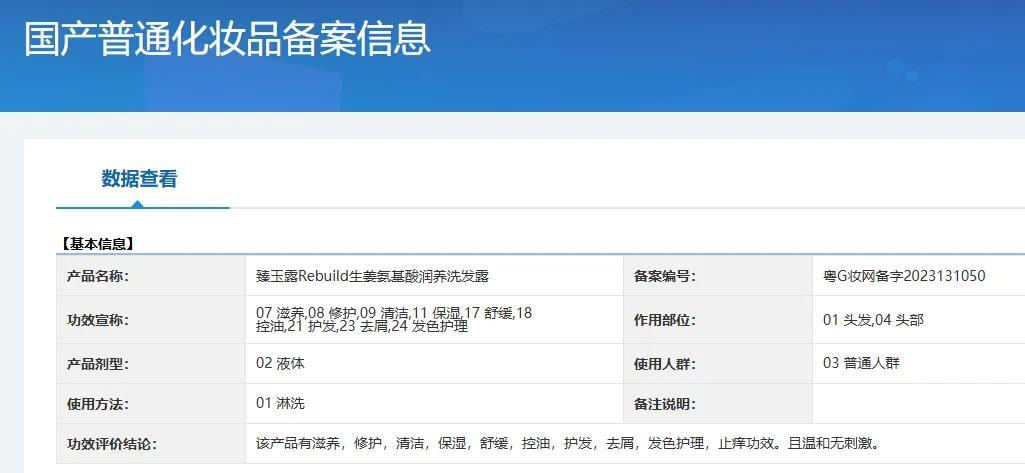Select the value 03 普通人群

(861, 363)
